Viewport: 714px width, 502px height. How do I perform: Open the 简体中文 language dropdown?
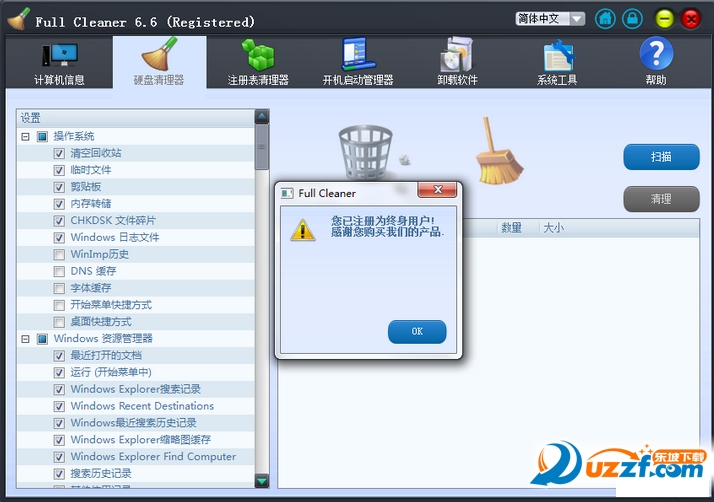[x=551, y=19]
